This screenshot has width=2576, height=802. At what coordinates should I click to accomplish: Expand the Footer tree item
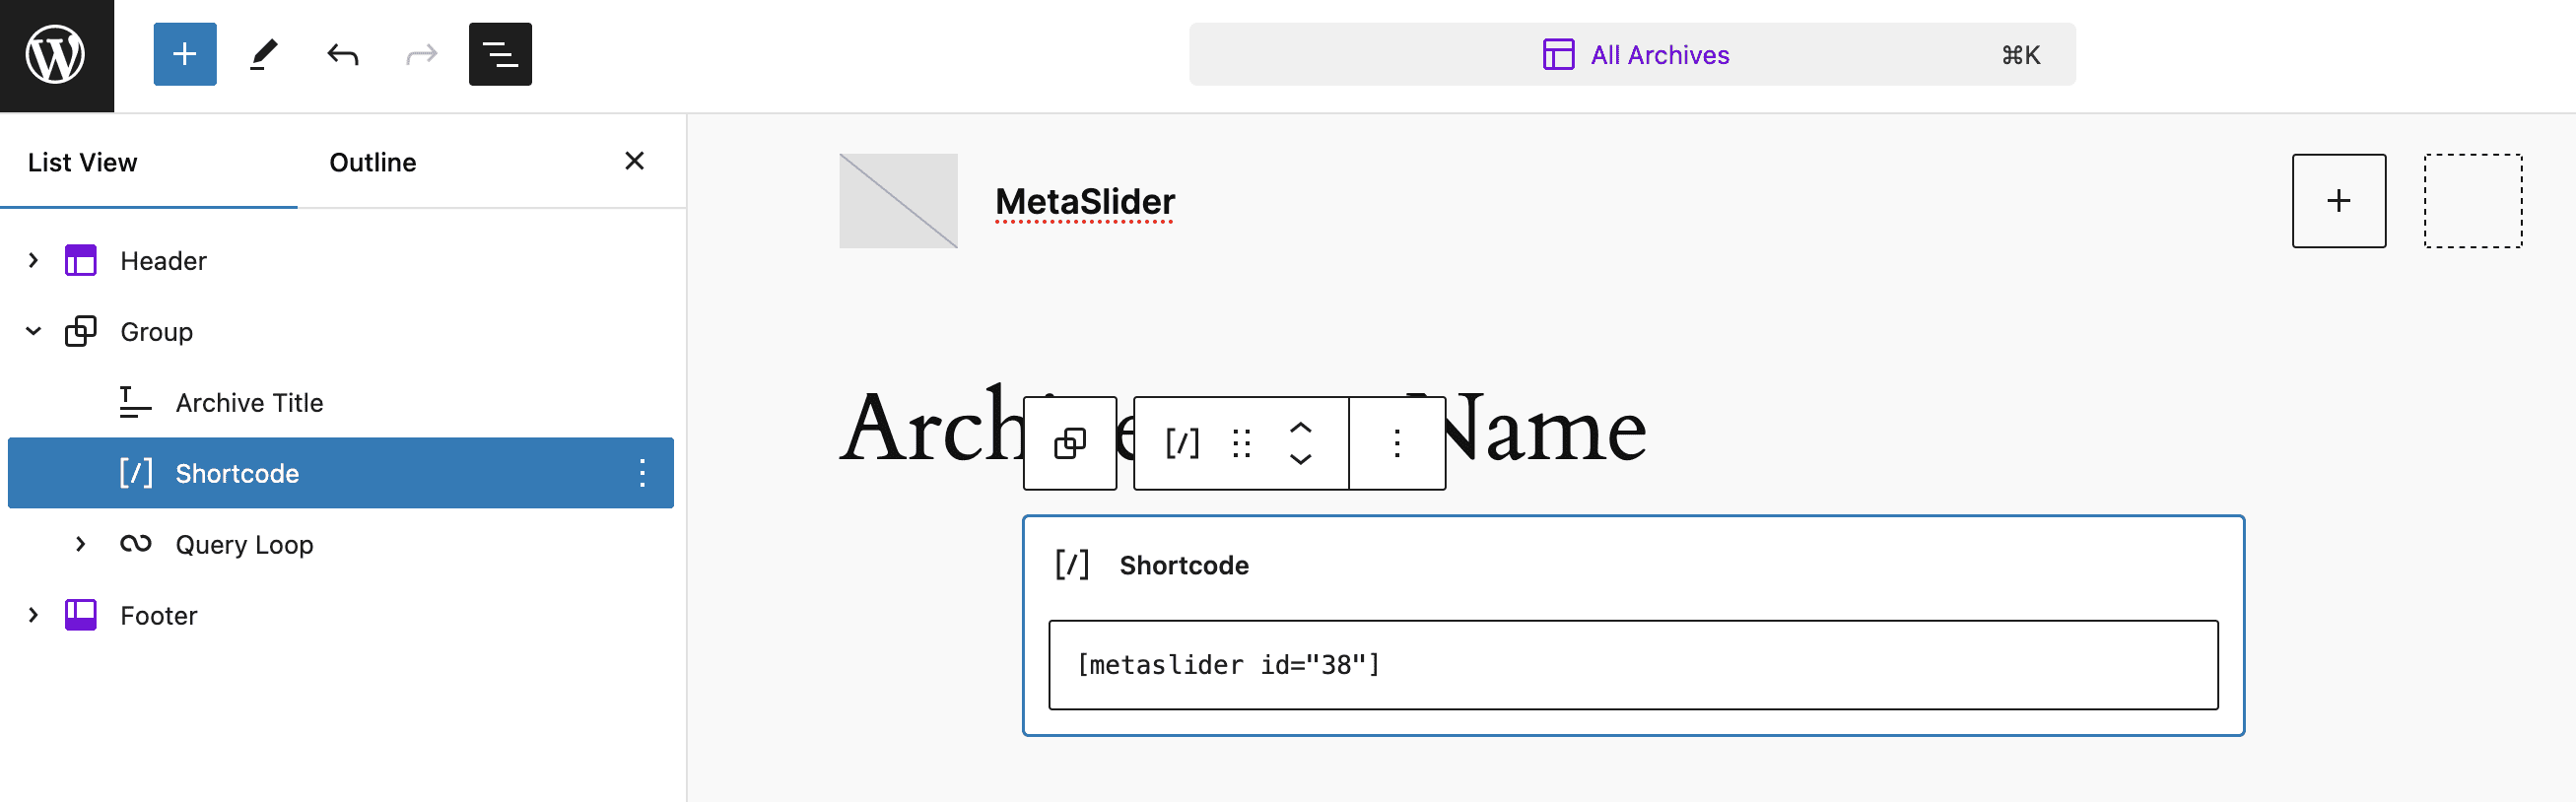pos(33,615)
